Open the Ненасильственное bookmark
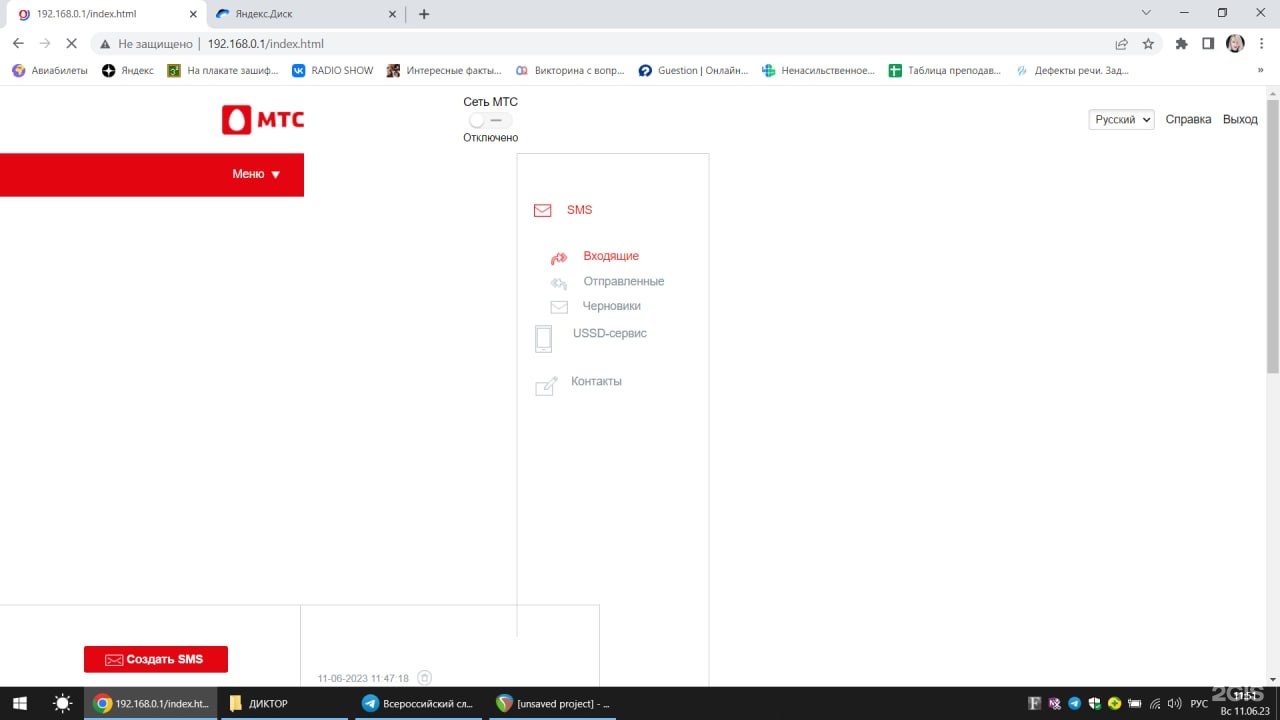This screenshot has height=720, width=1280. (x=818, y=71)
